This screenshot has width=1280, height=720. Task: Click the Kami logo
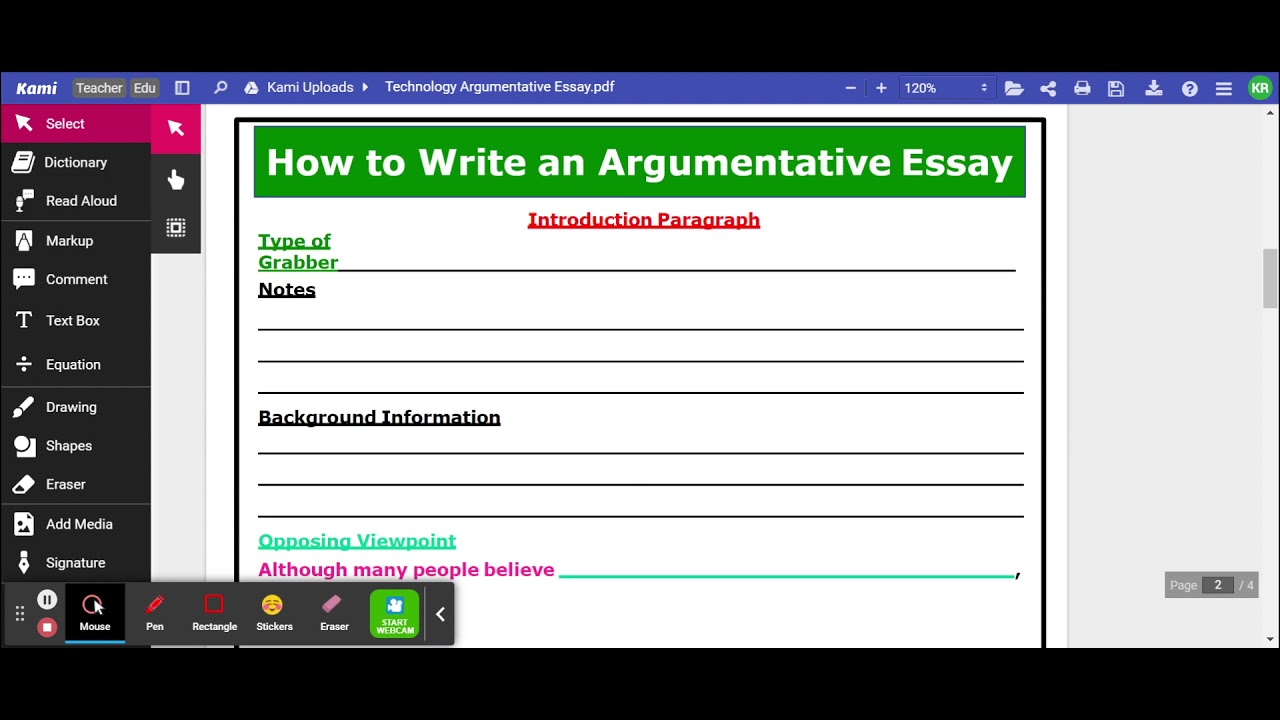point(37,88)
